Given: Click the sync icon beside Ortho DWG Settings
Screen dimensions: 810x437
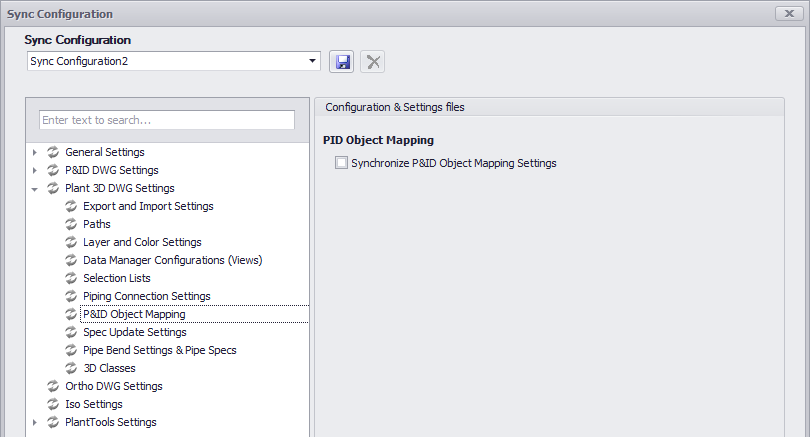Looking at the screenshot, I should 53,386.
